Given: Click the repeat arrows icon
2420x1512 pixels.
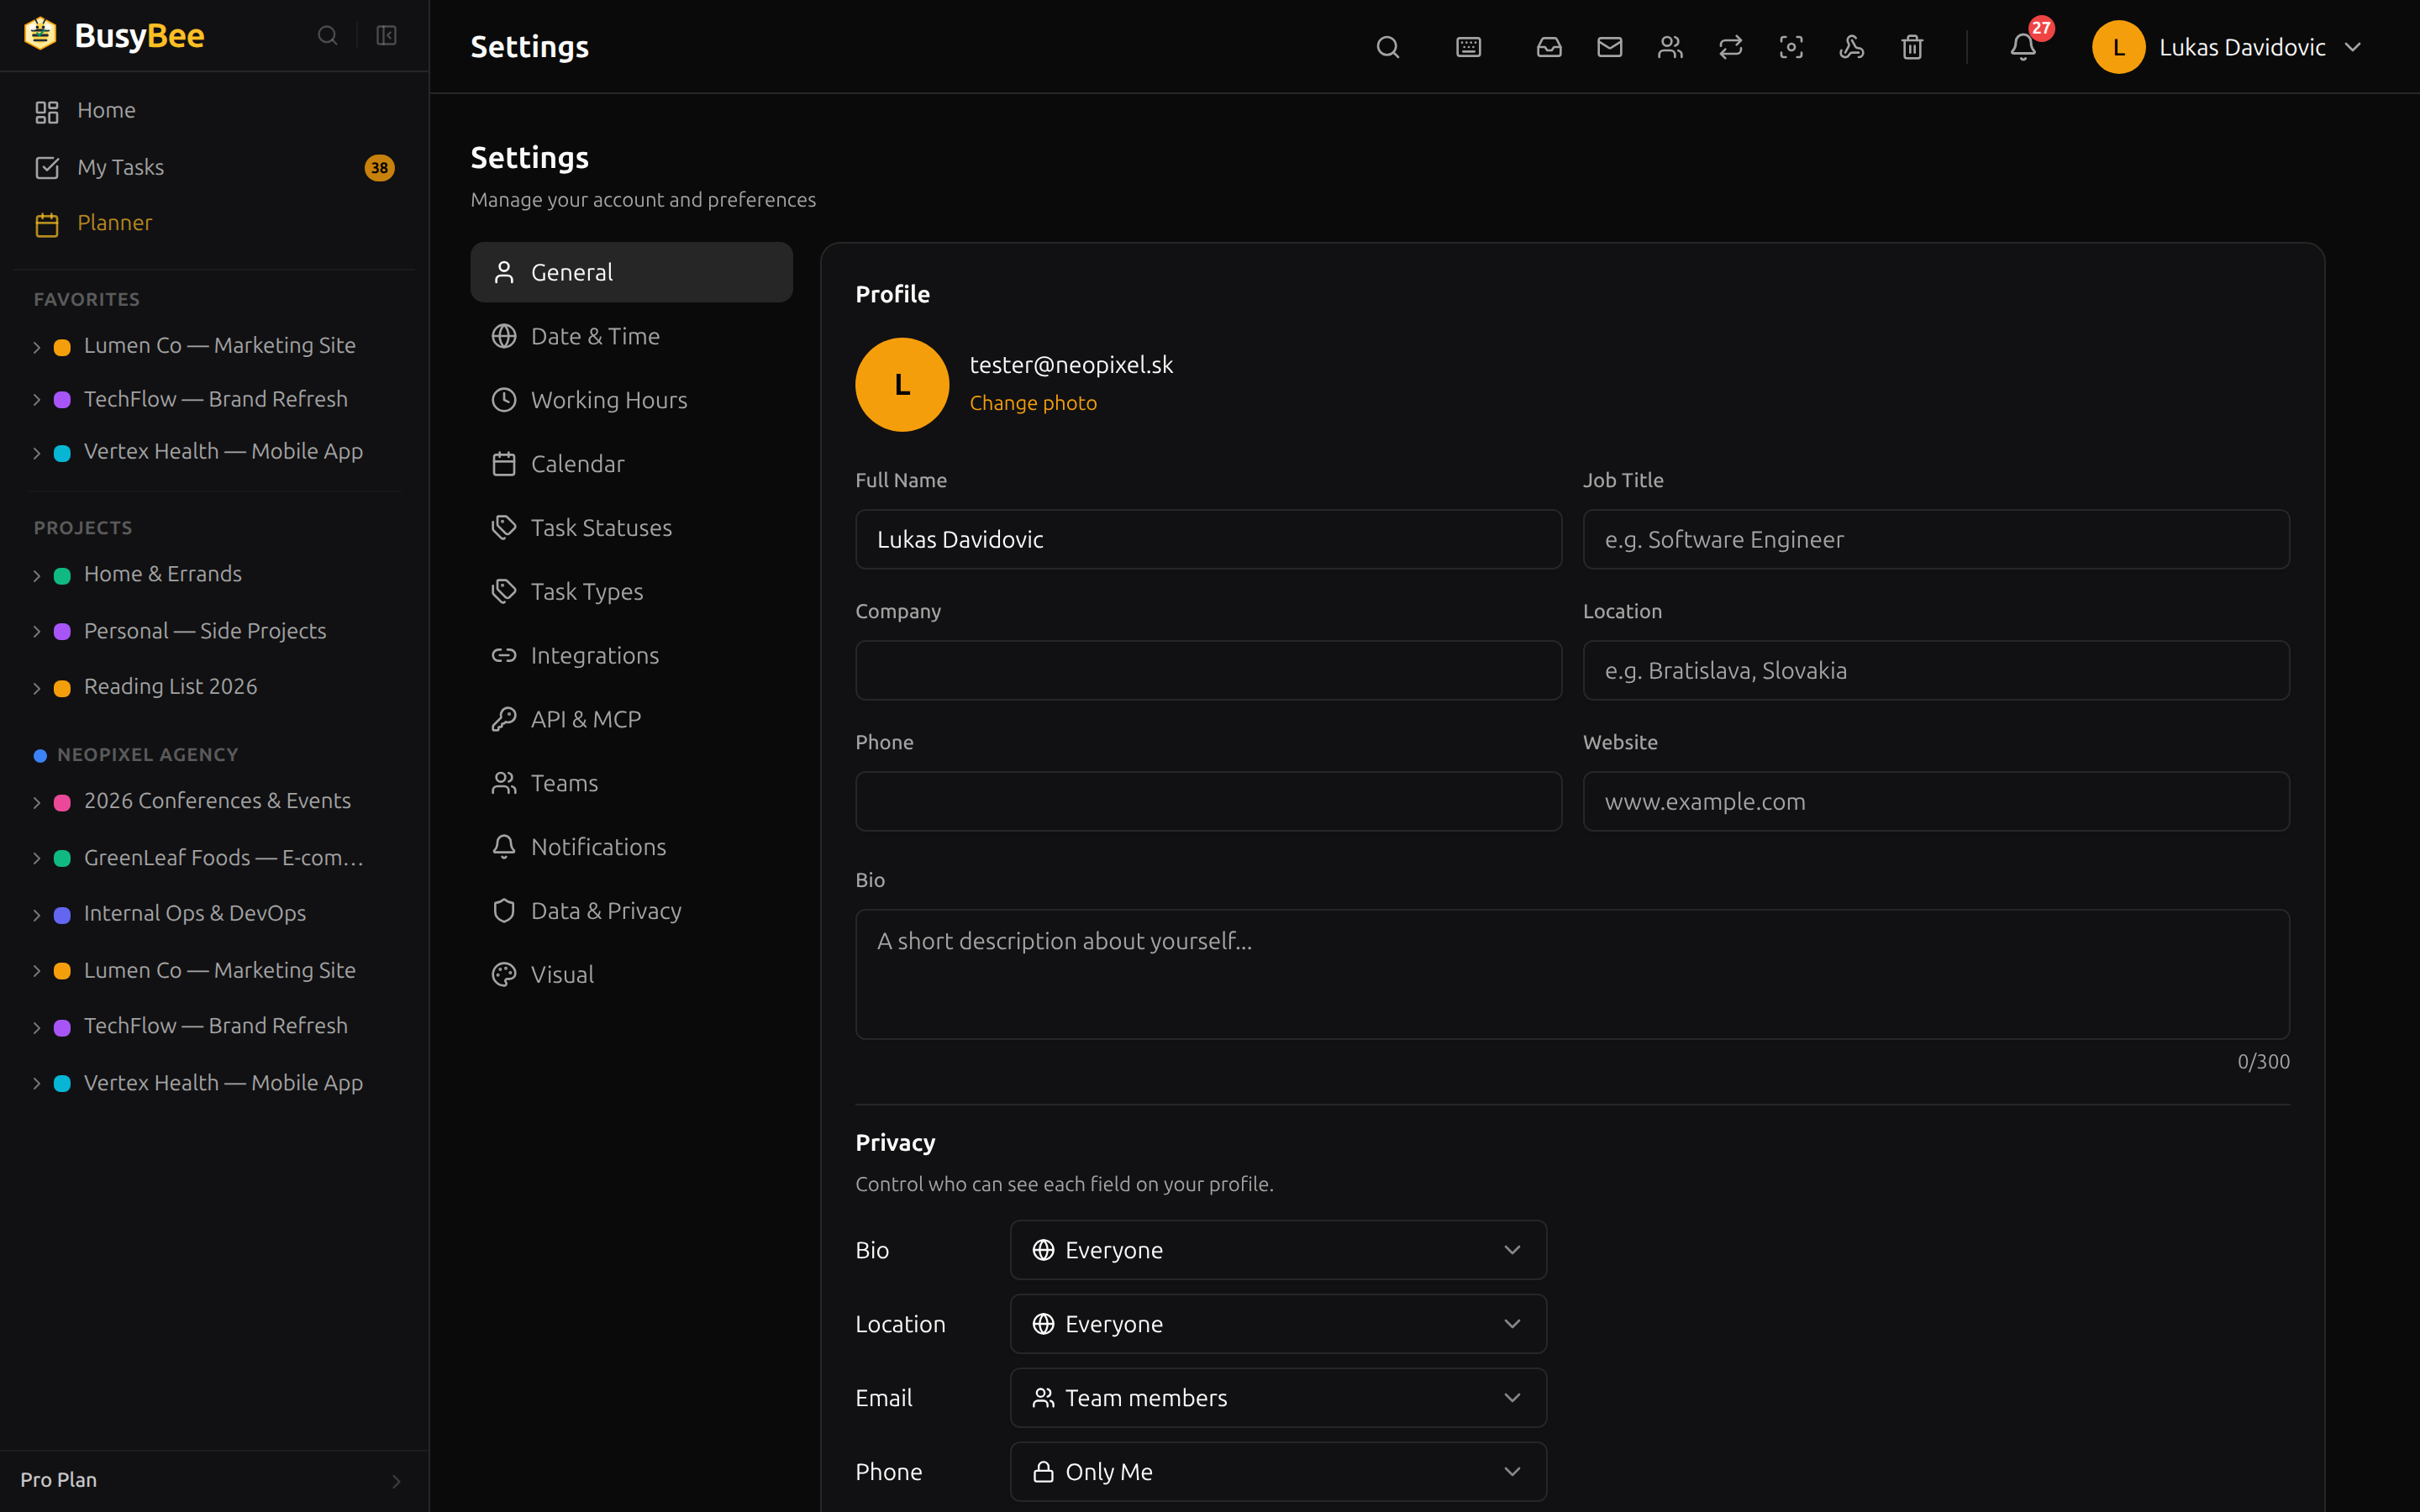Looking at the screenshot, I should click(x=1731, y=47).
